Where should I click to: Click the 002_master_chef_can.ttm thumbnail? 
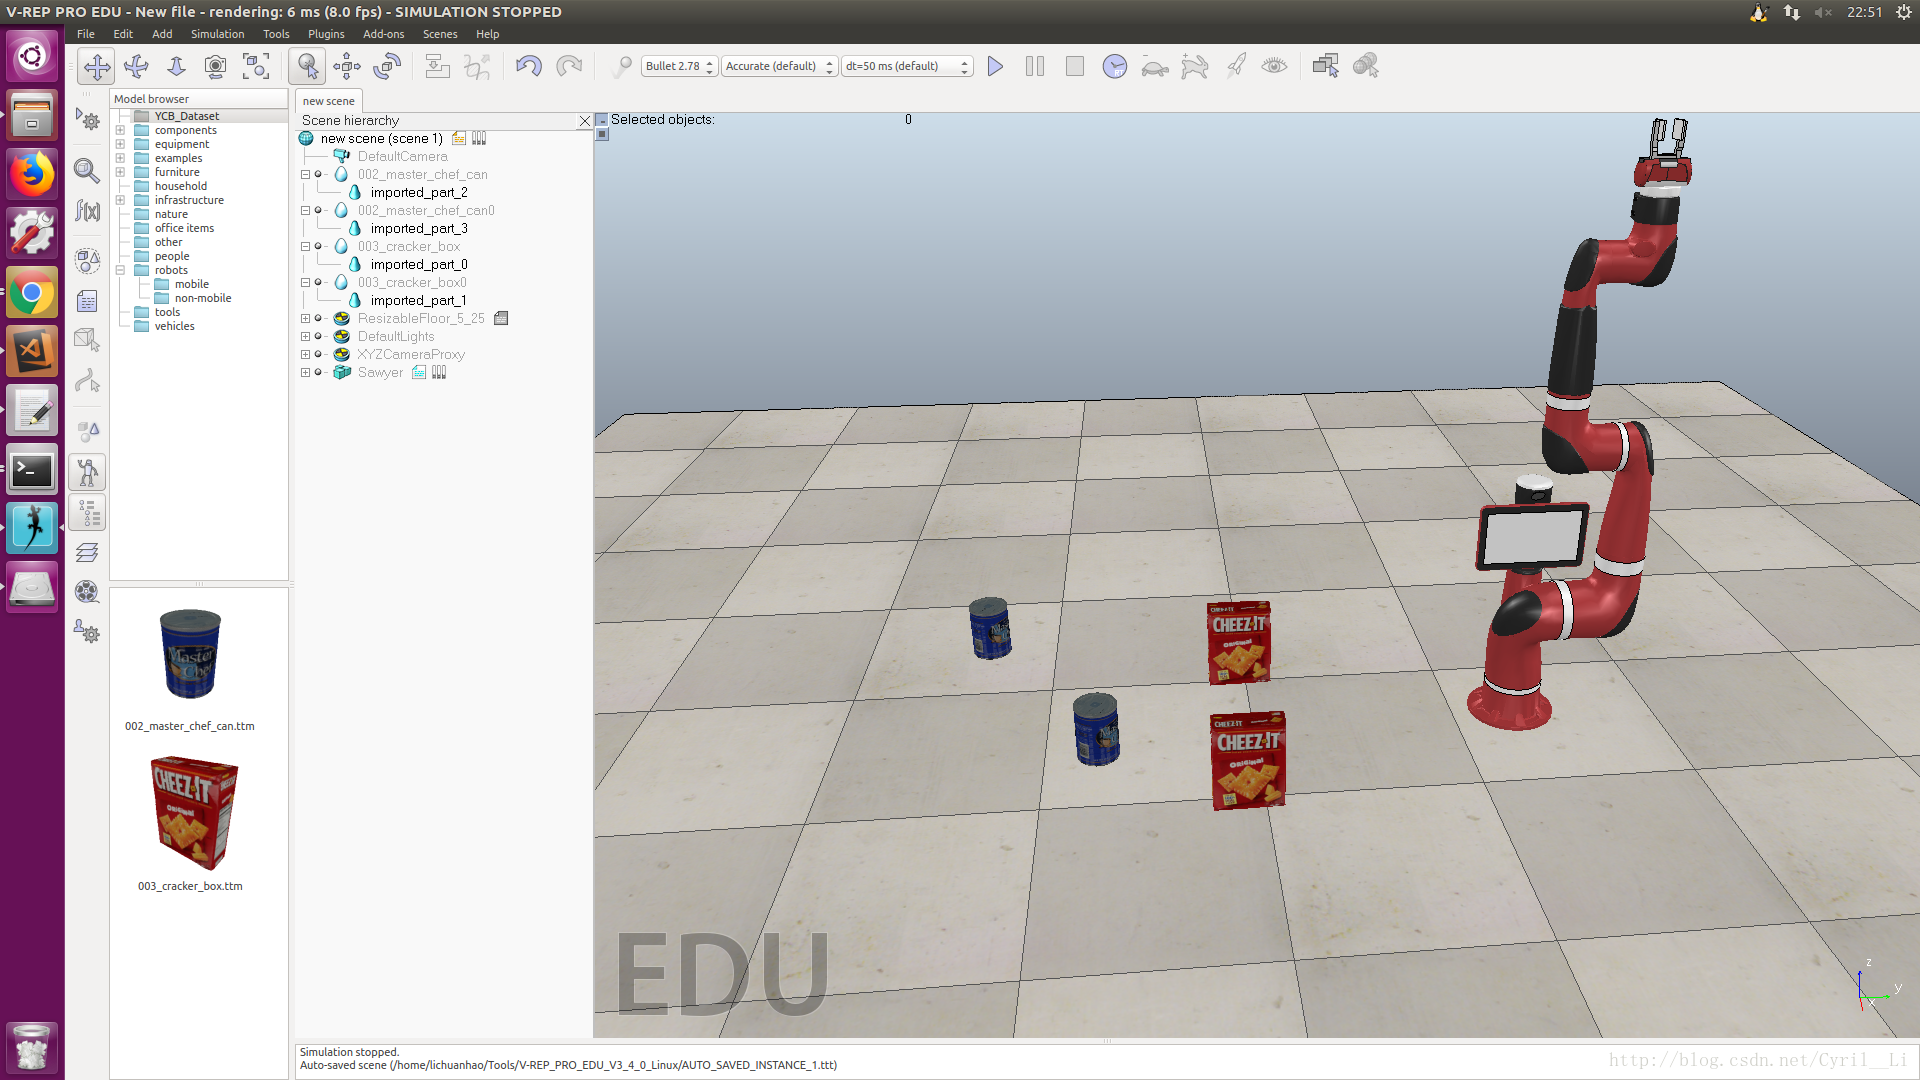pyautogui.click(x=190, y=657)
